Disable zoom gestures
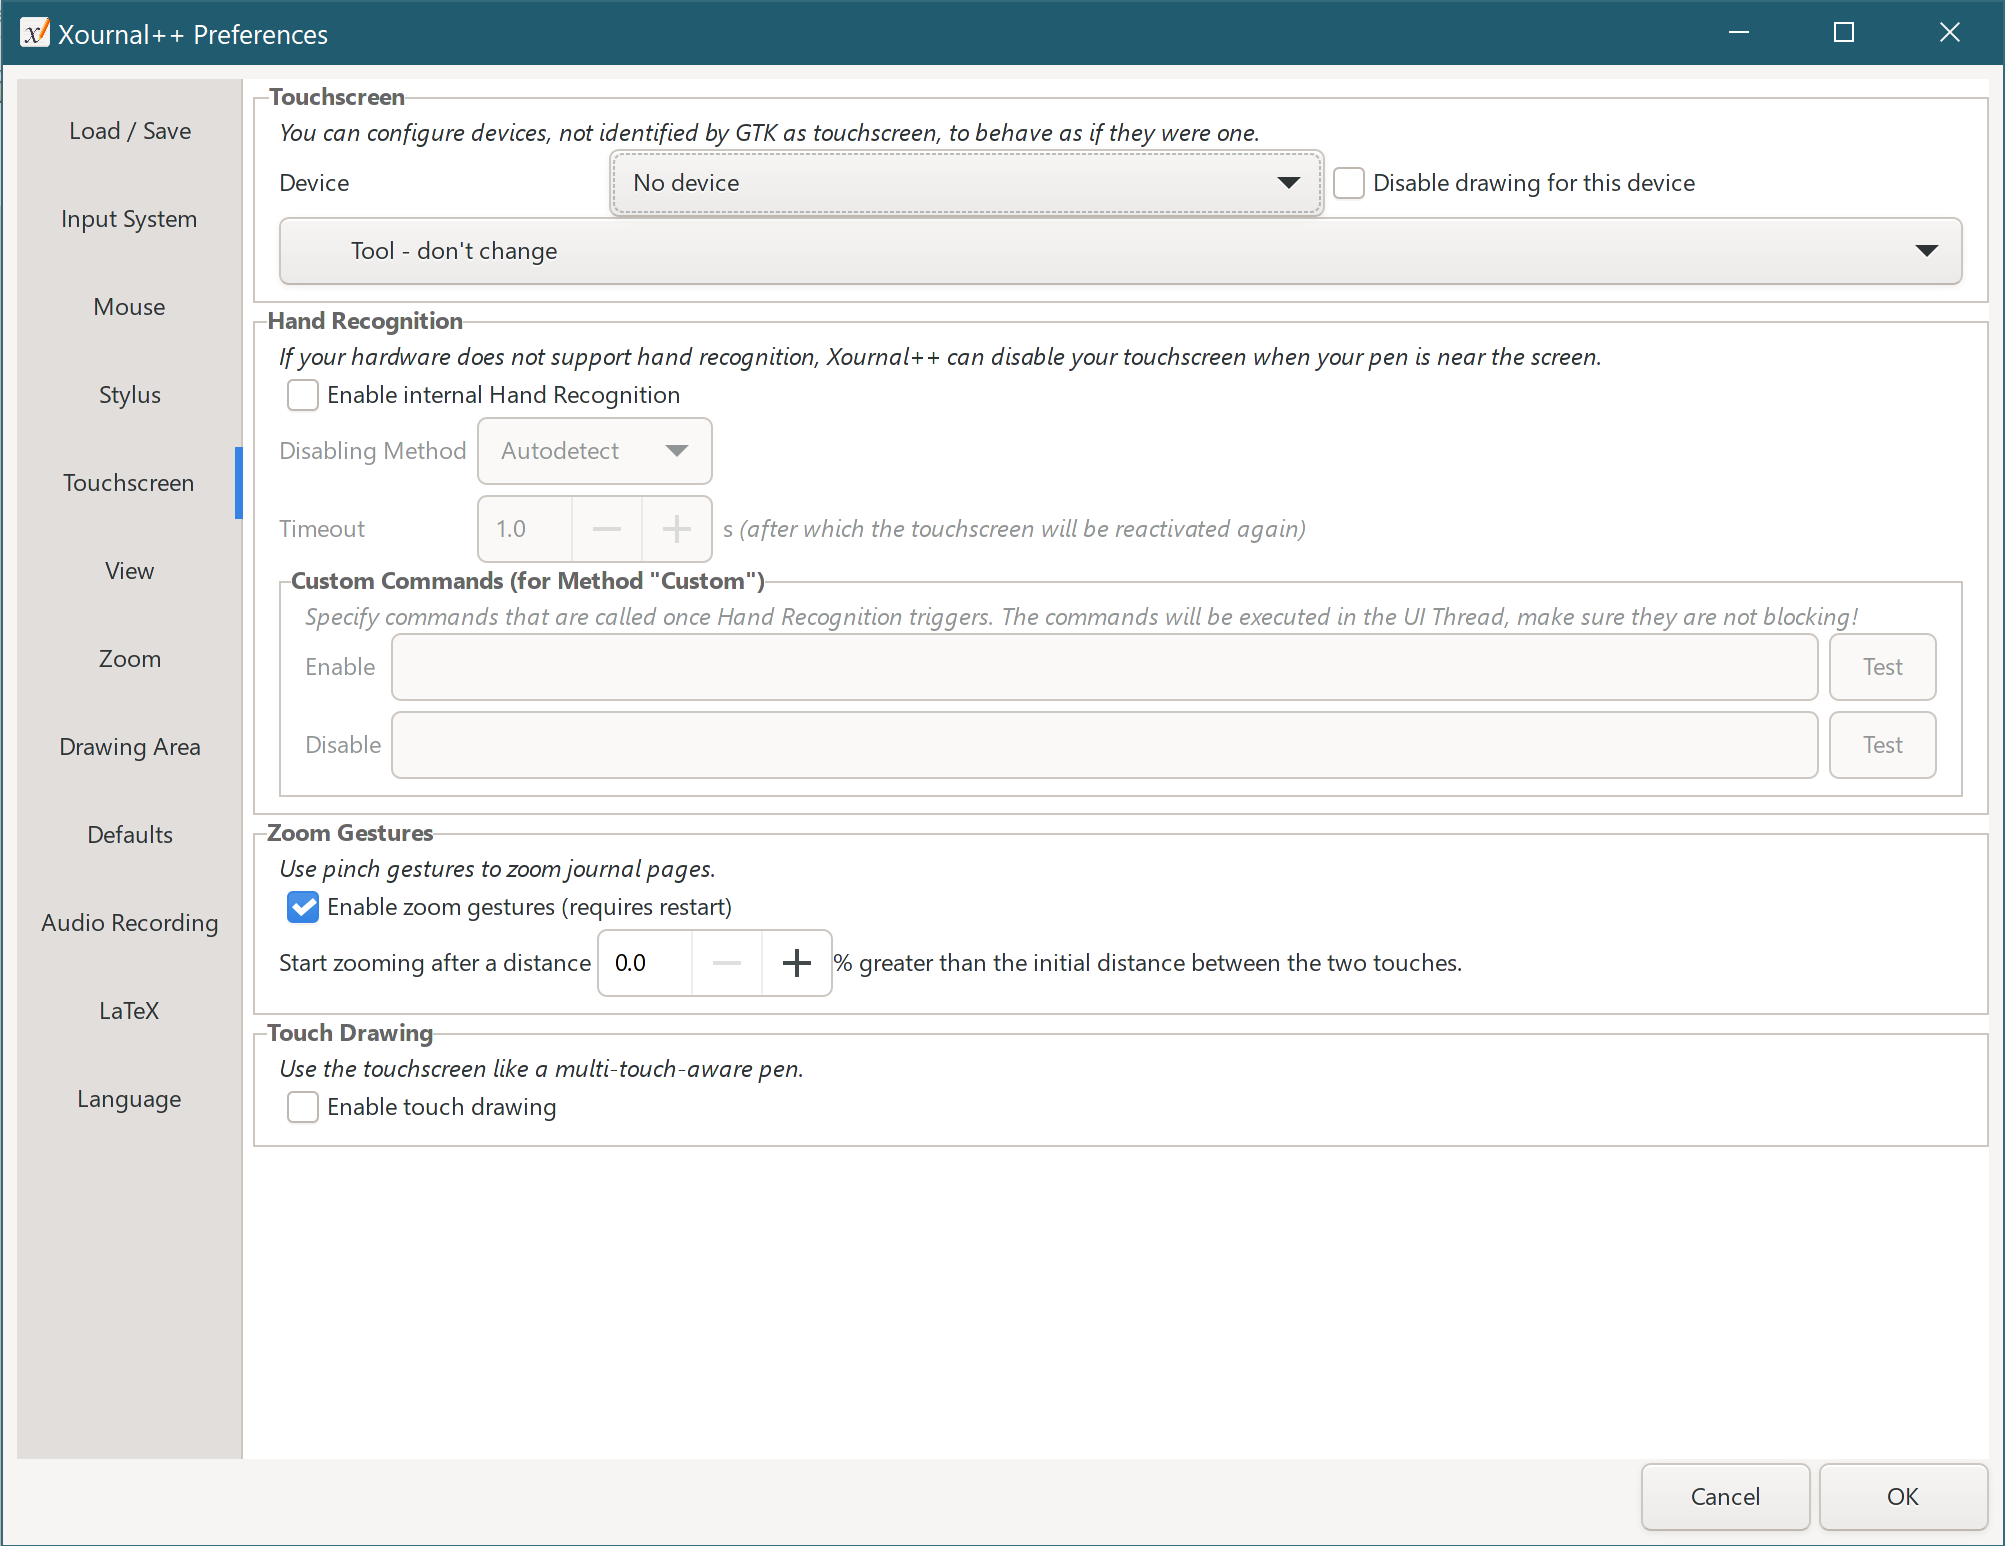This screenshot has height=1546, width=2005. point(302,907)
